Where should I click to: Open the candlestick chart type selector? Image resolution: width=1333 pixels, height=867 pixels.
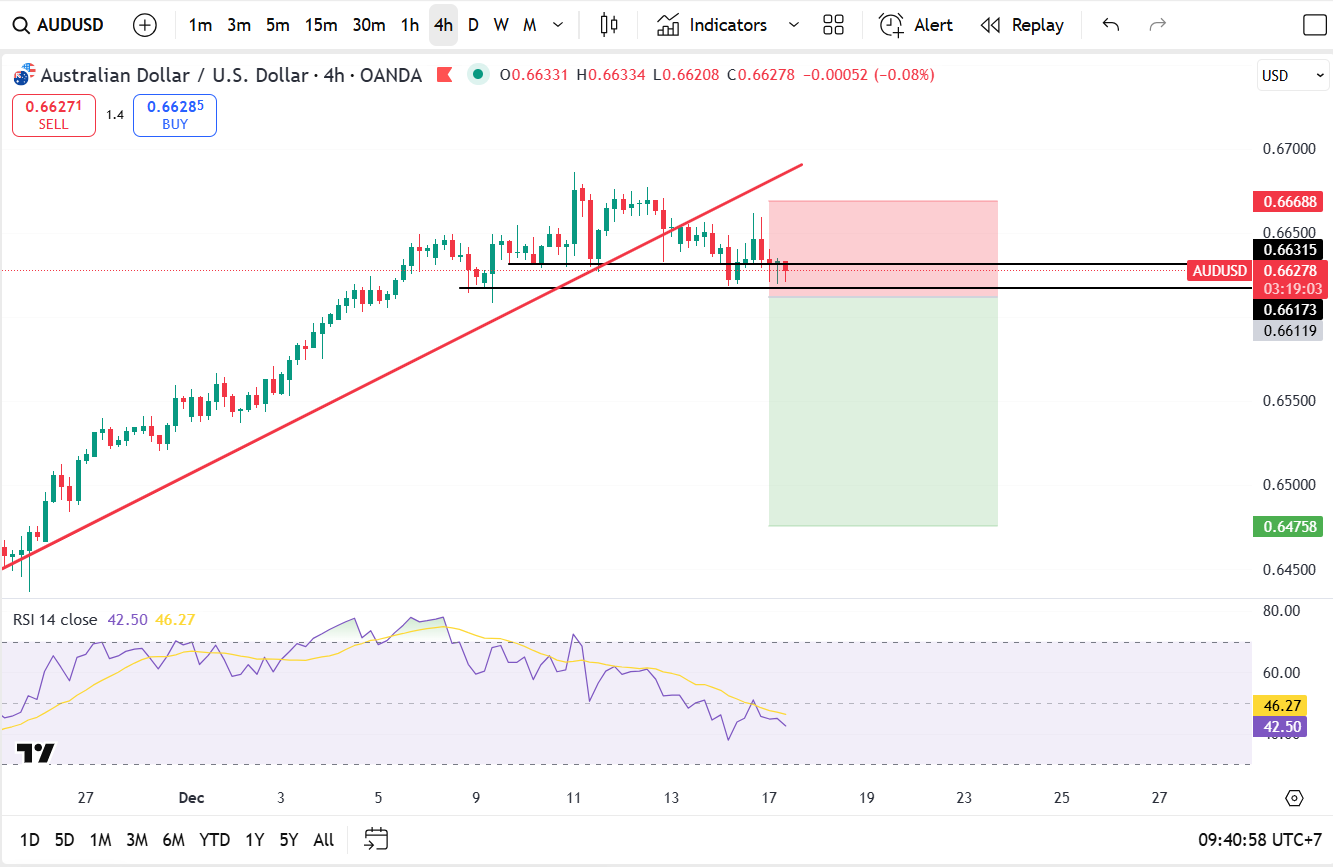(608, 25)
